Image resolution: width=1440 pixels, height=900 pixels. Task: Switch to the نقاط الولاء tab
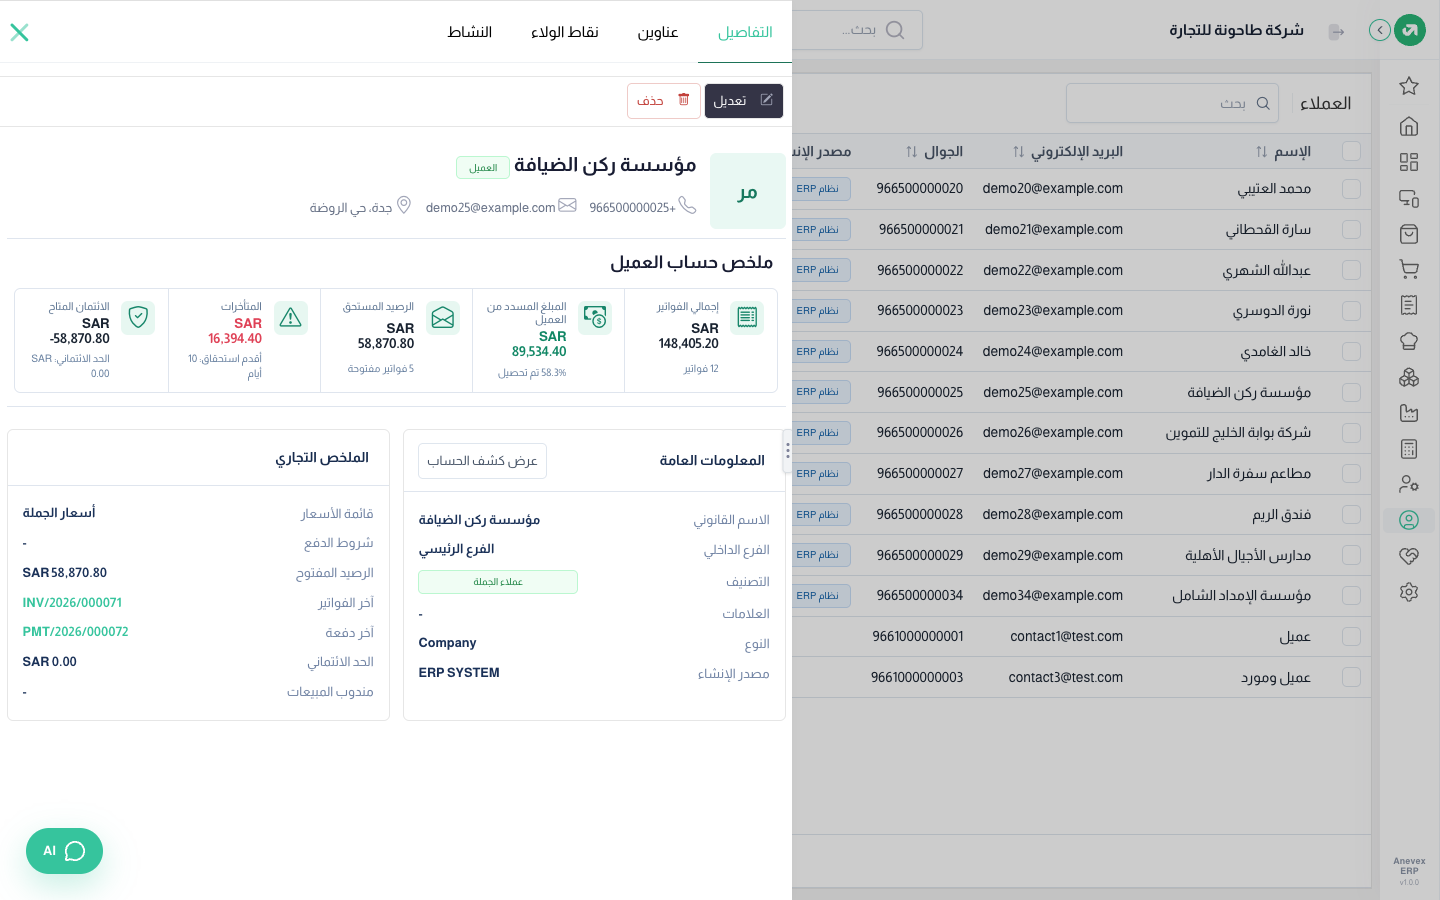pos(565,32)
